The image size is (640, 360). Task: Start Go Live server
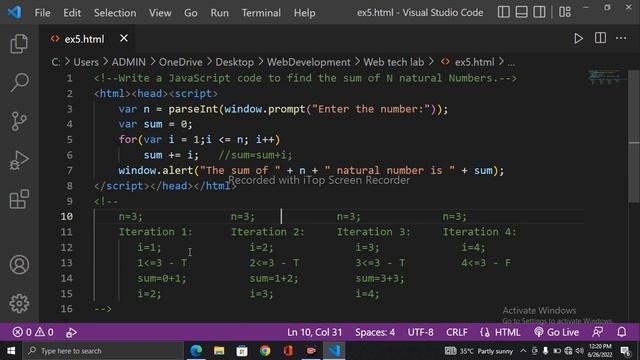(556, 332)
